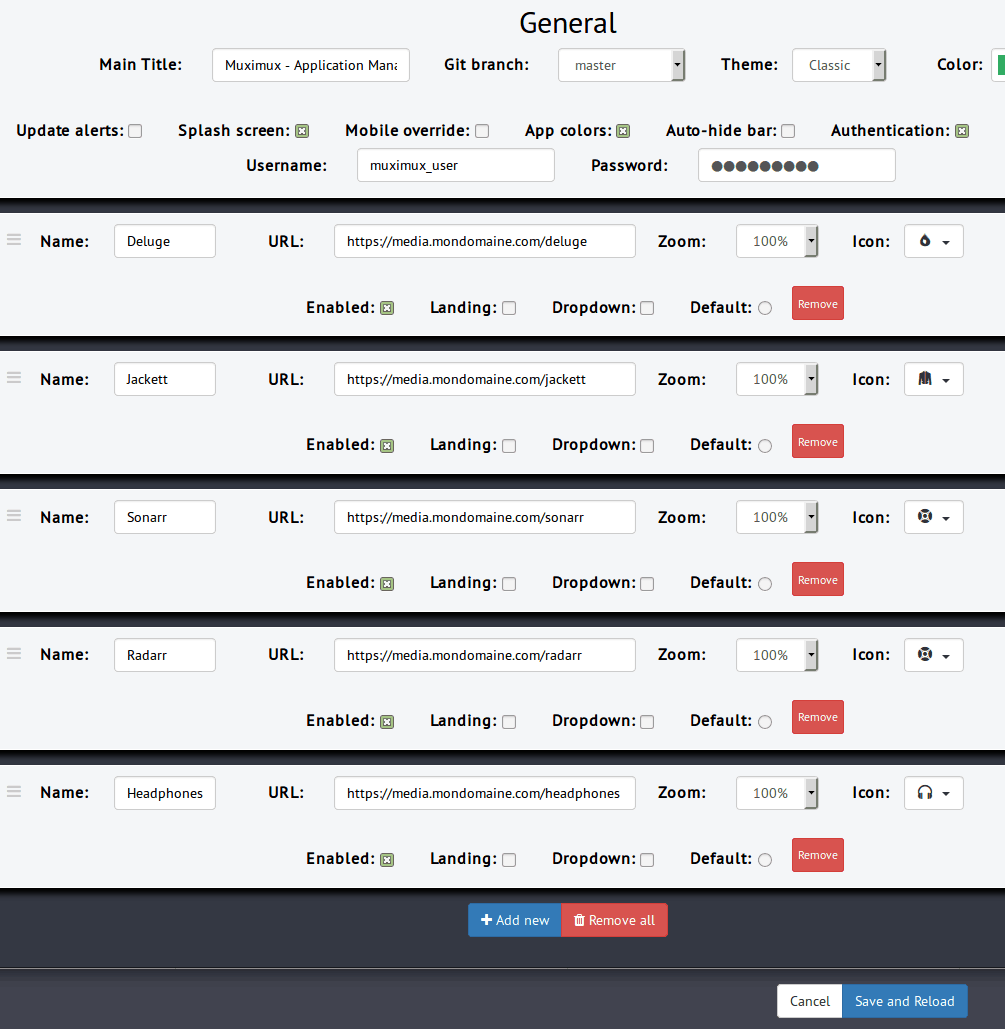Check Dropdown for Sonarr
1005x1029 pixels.
[x=647, y=583]
